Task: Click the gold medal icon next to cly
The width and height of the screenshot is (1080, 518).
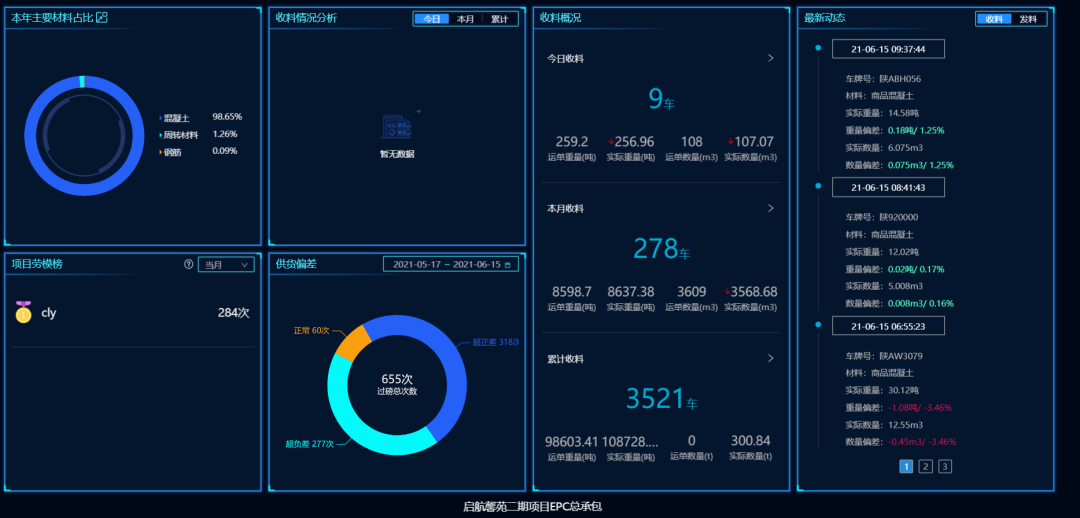Action: 24,312
